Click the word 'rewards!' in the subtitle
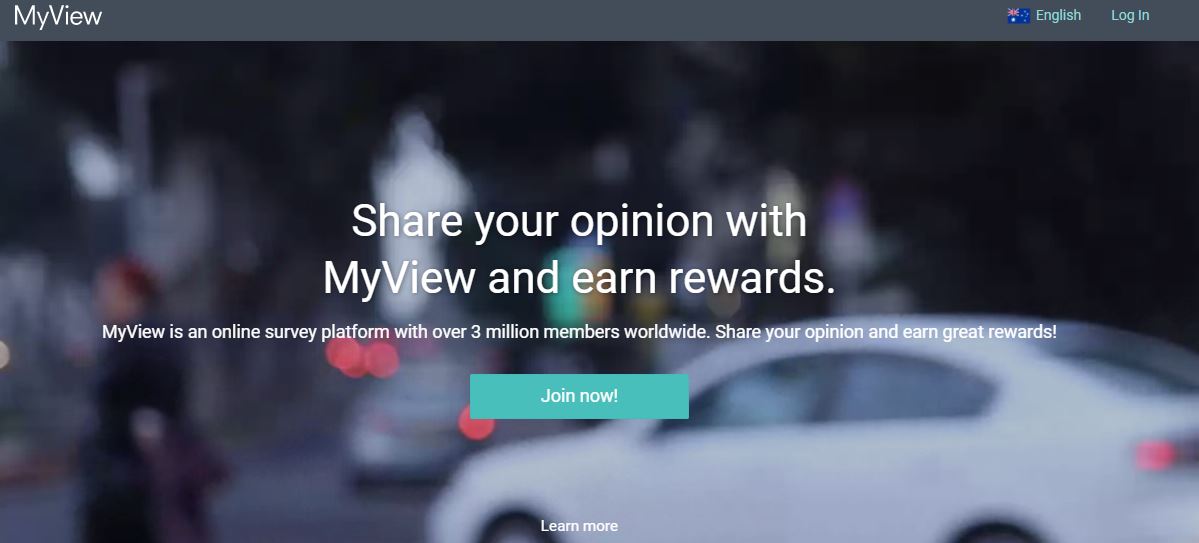The height and width of the screenshot is (543, 1199). coord(1021,333)
